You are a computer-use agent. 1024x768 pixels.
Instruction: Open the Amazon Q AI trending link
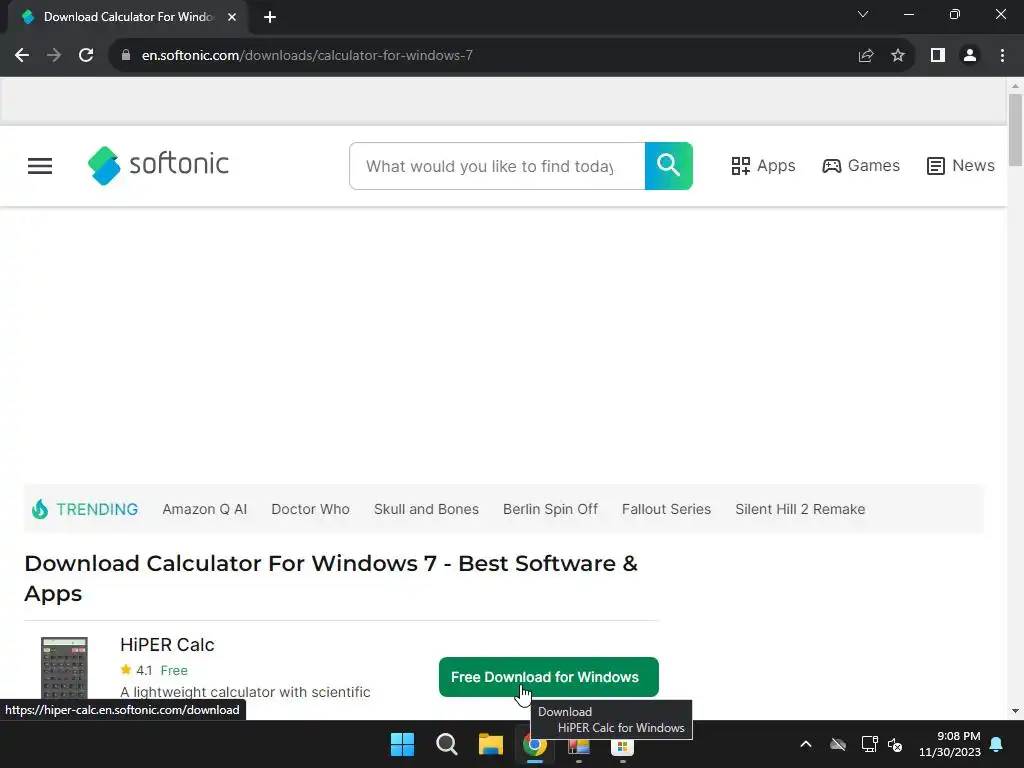point(204,509)
